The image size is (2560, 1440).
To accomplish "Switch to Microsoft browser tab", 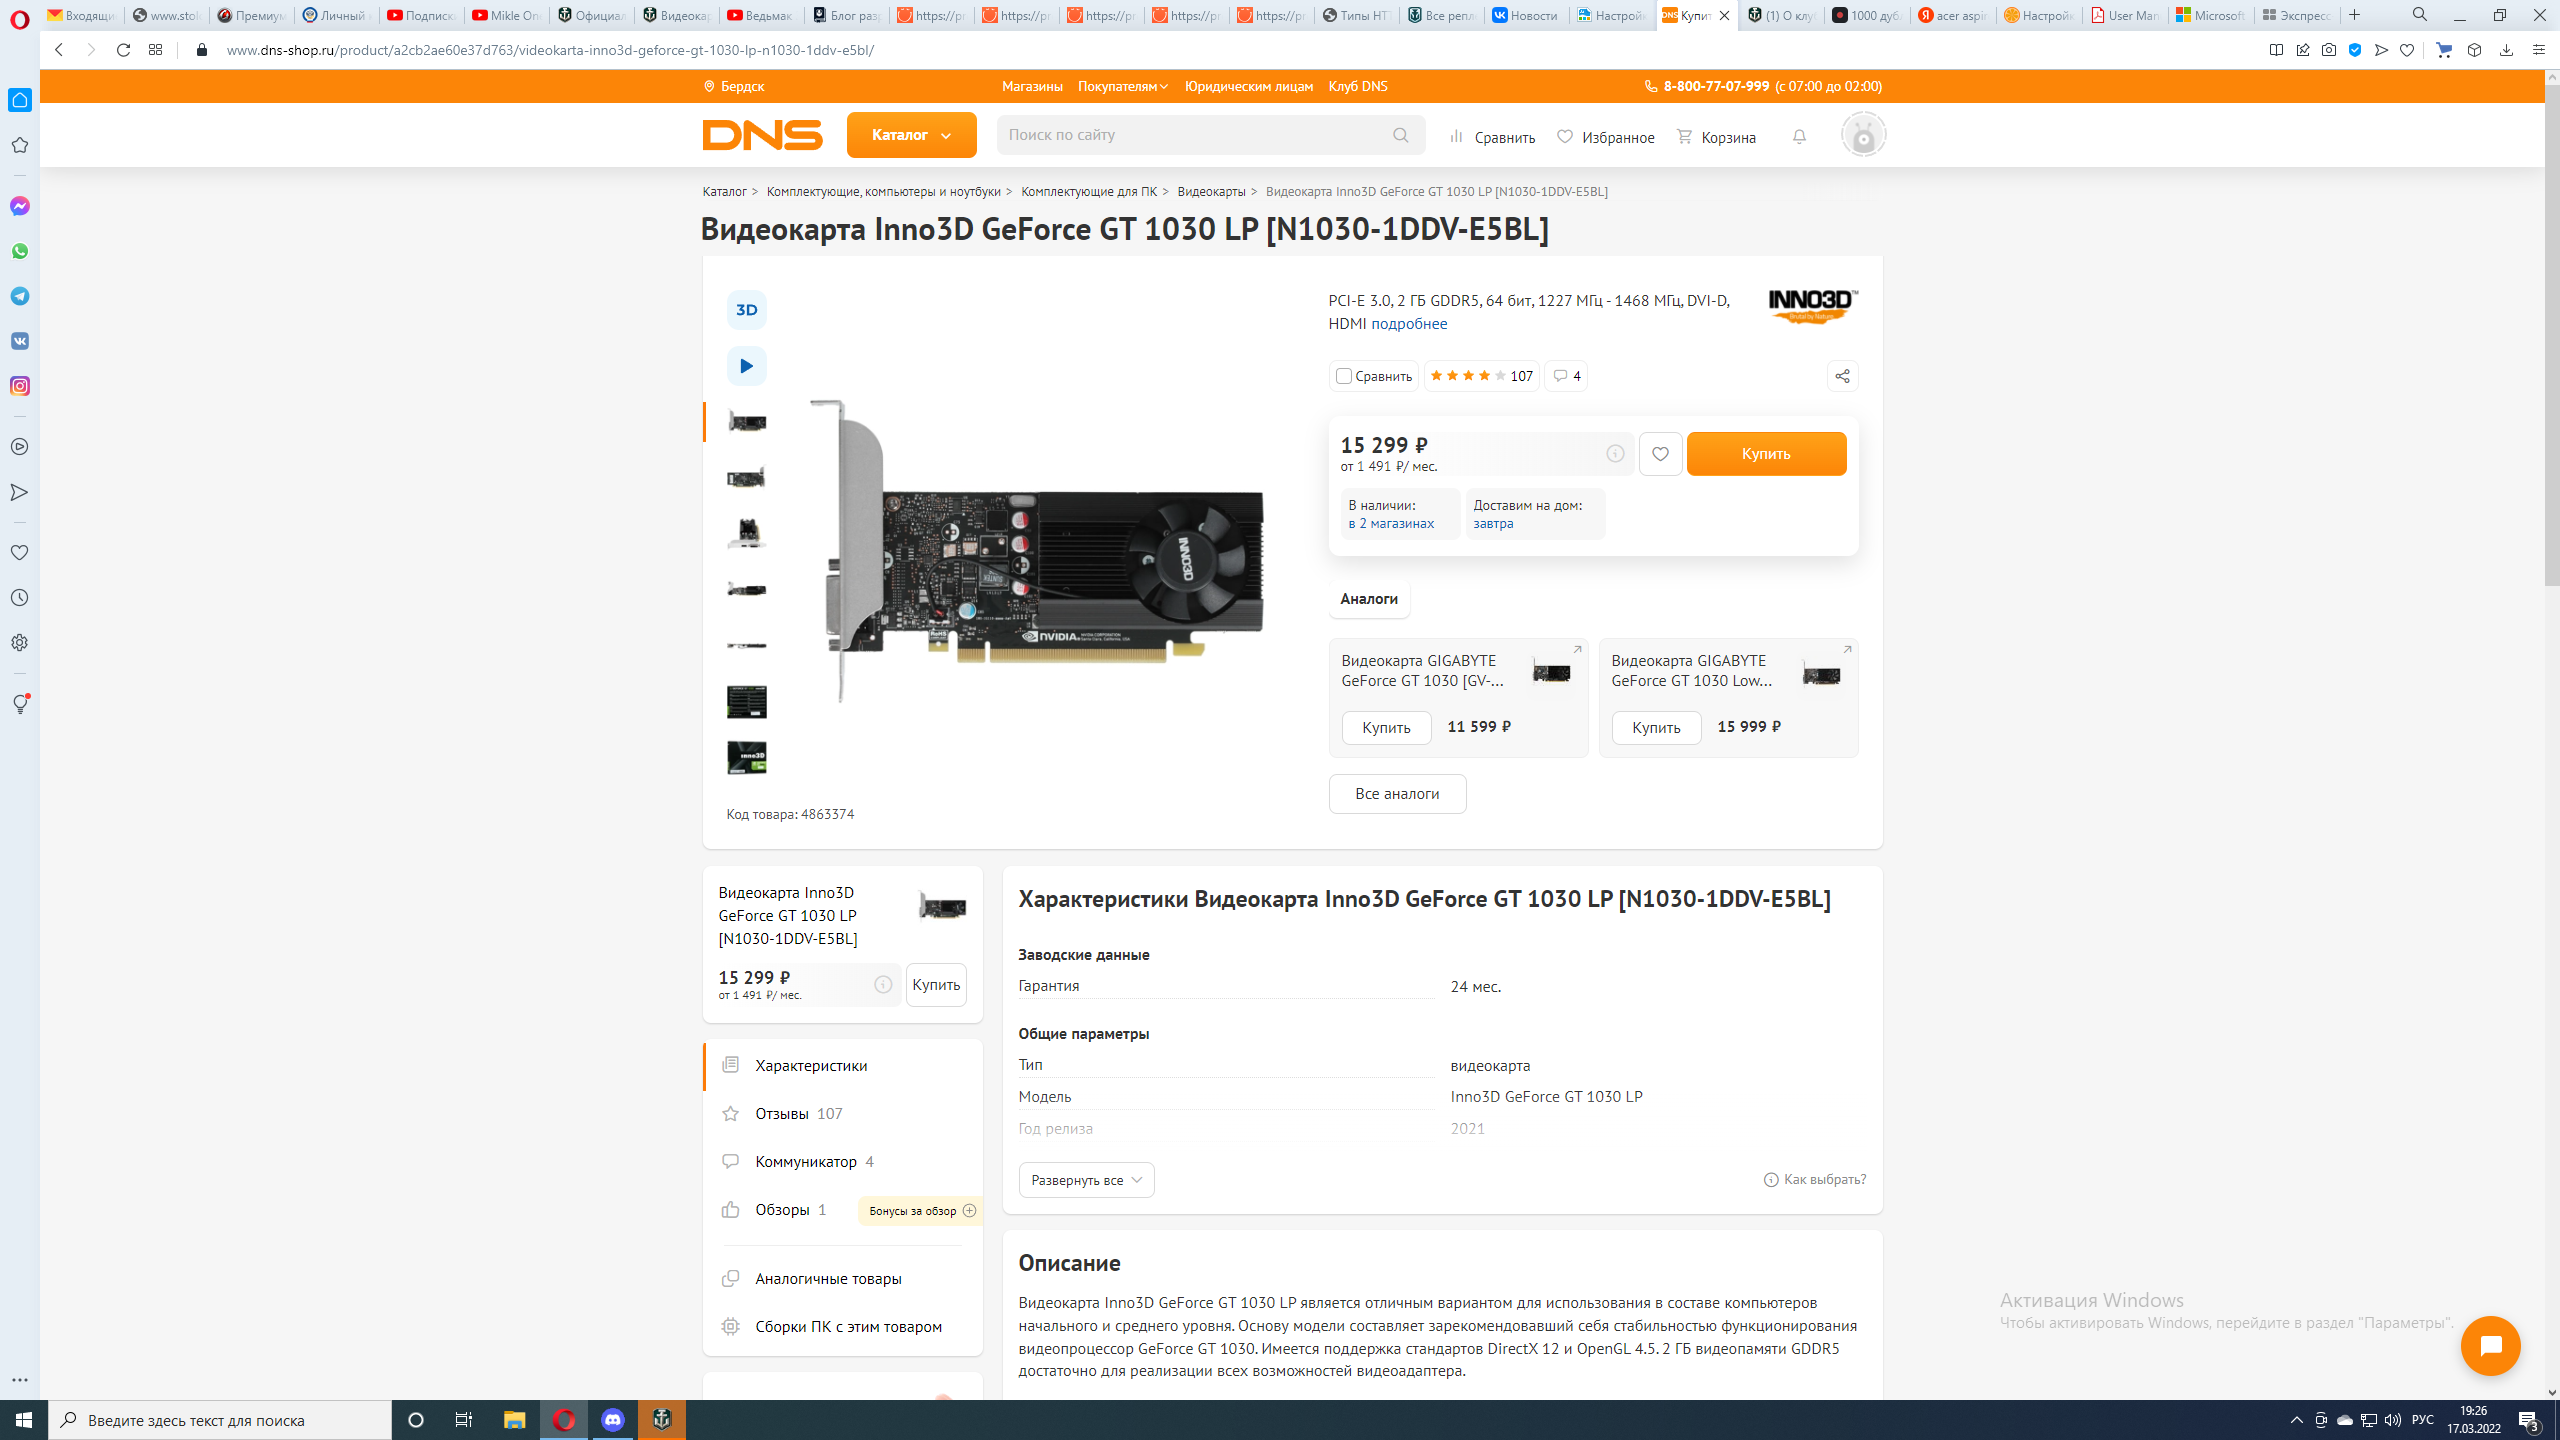I will (2210, 15).
